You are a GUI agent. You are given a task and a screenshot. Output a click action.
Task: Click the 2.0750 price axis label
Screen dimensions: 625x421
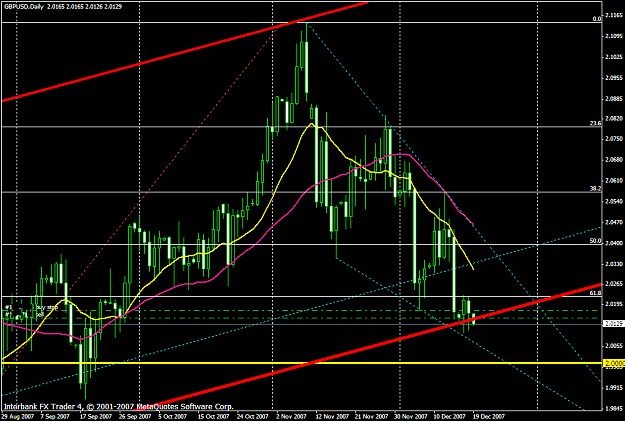[x=614, y=139]
